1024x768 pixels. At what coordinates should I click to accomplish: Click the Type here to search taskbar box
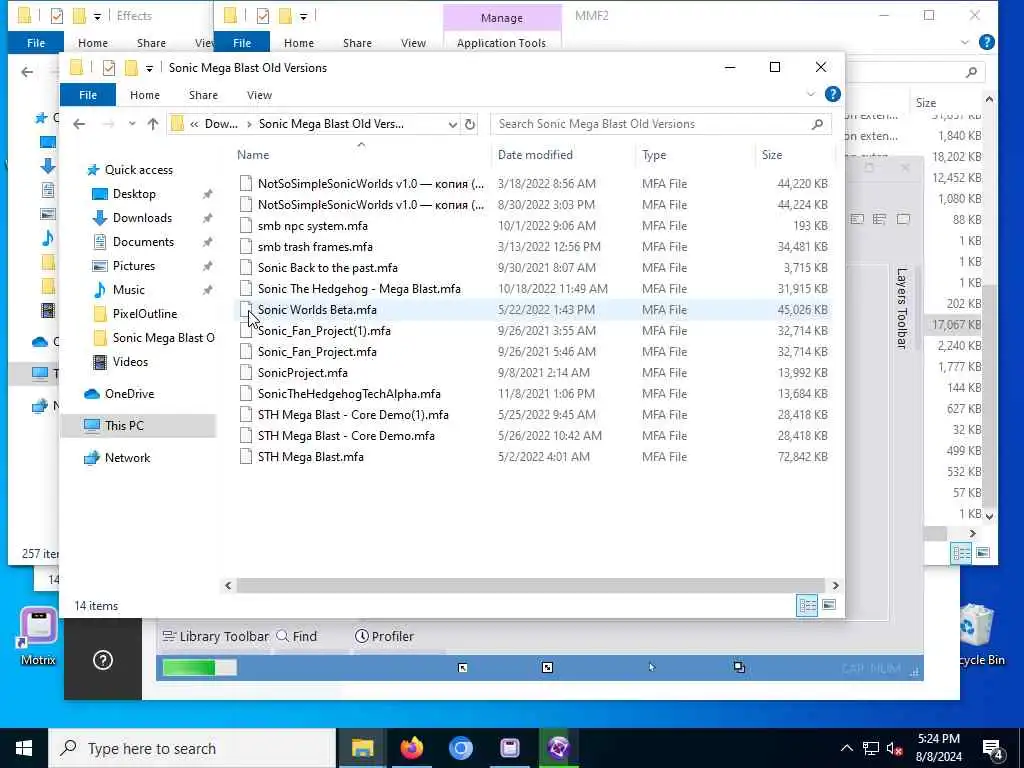(193, 748)
